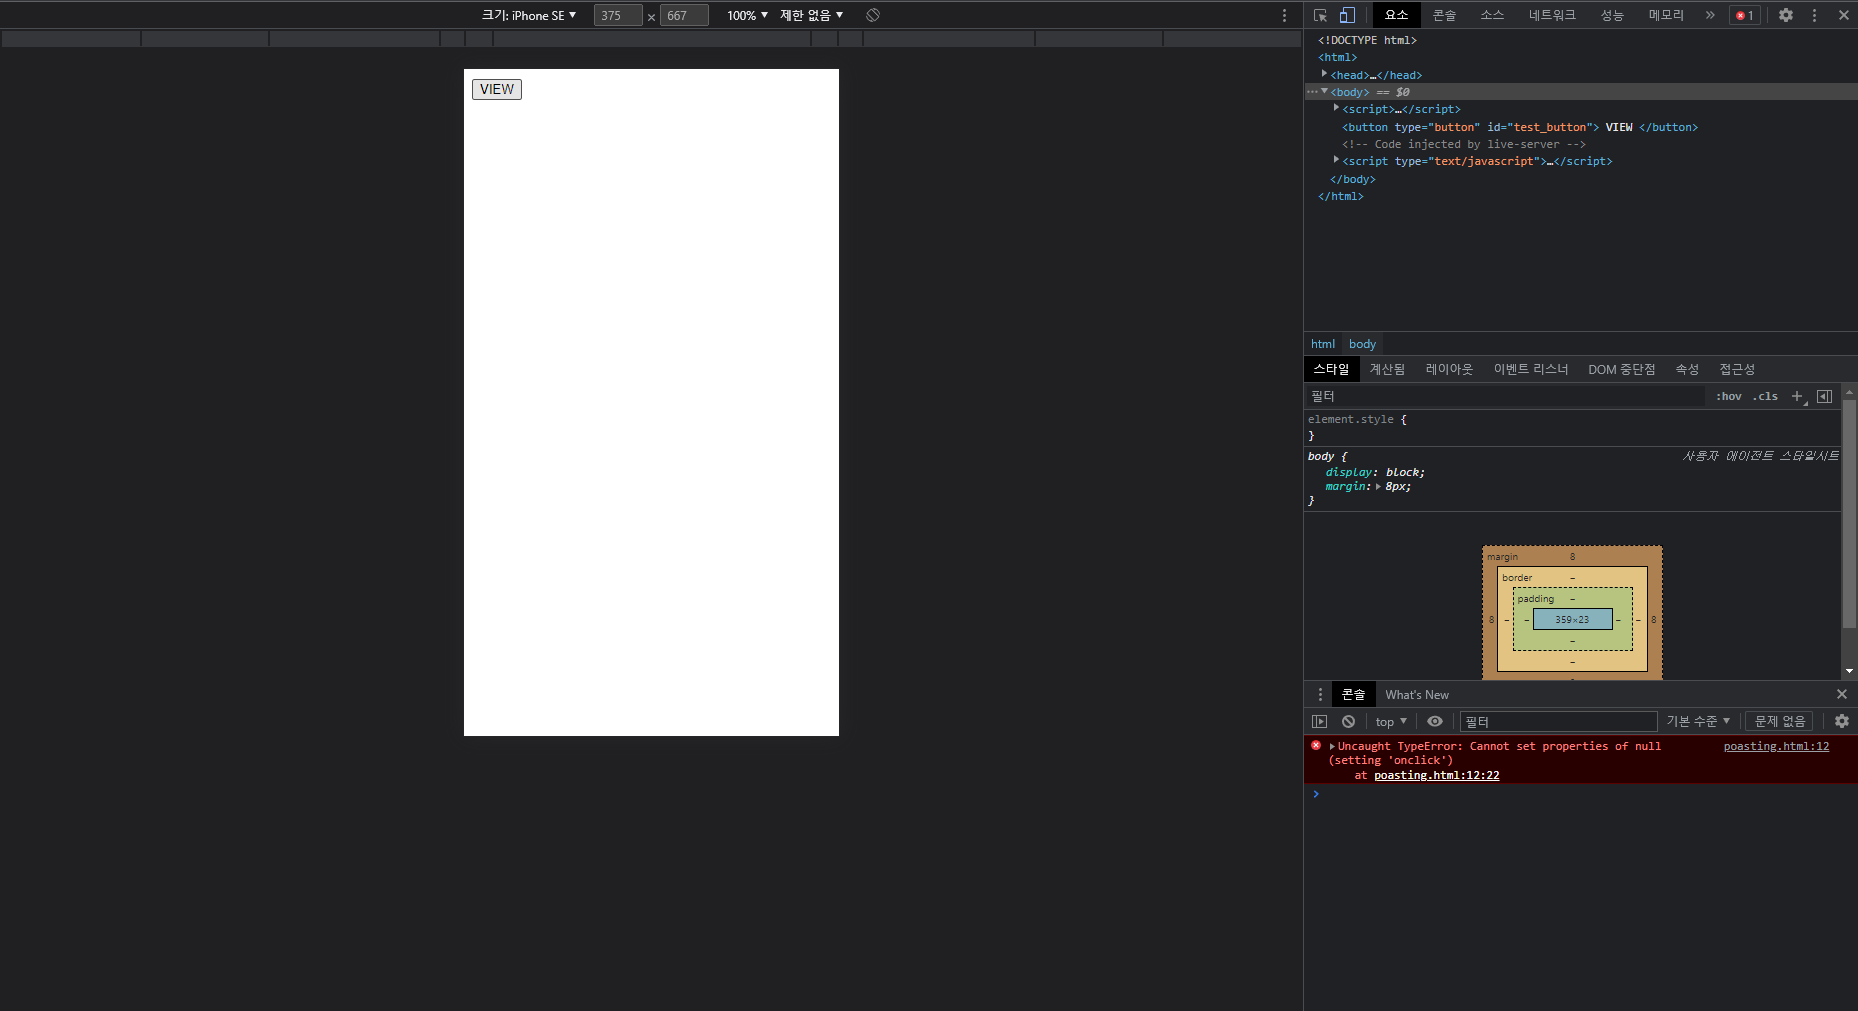Open the 네트워크 tab
The image size is (1858, 1011).
coord(1552,15)
